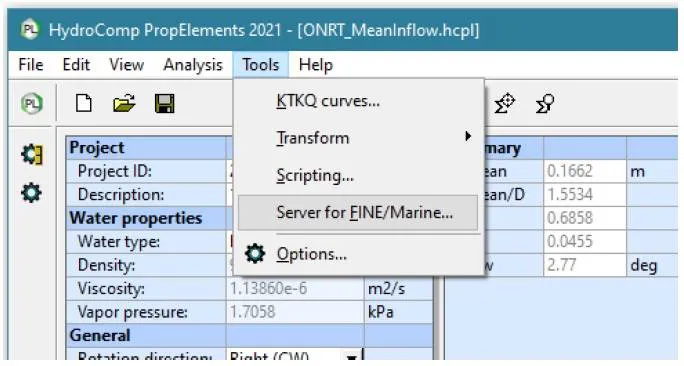This screenshot has height=366, width=684.
Task: Click the New file icon
Action: pyautogui.click(x=84, y=103)
